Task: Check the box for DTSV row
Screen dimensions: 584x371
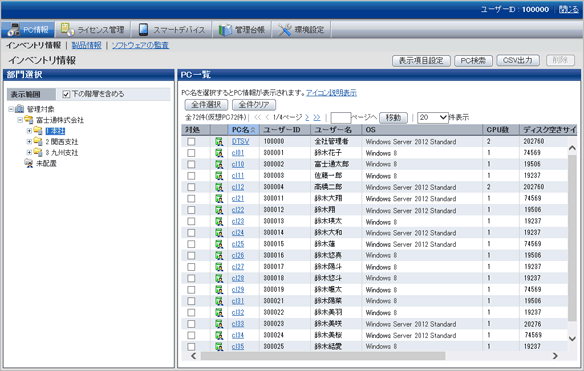Action: point(191,142)
